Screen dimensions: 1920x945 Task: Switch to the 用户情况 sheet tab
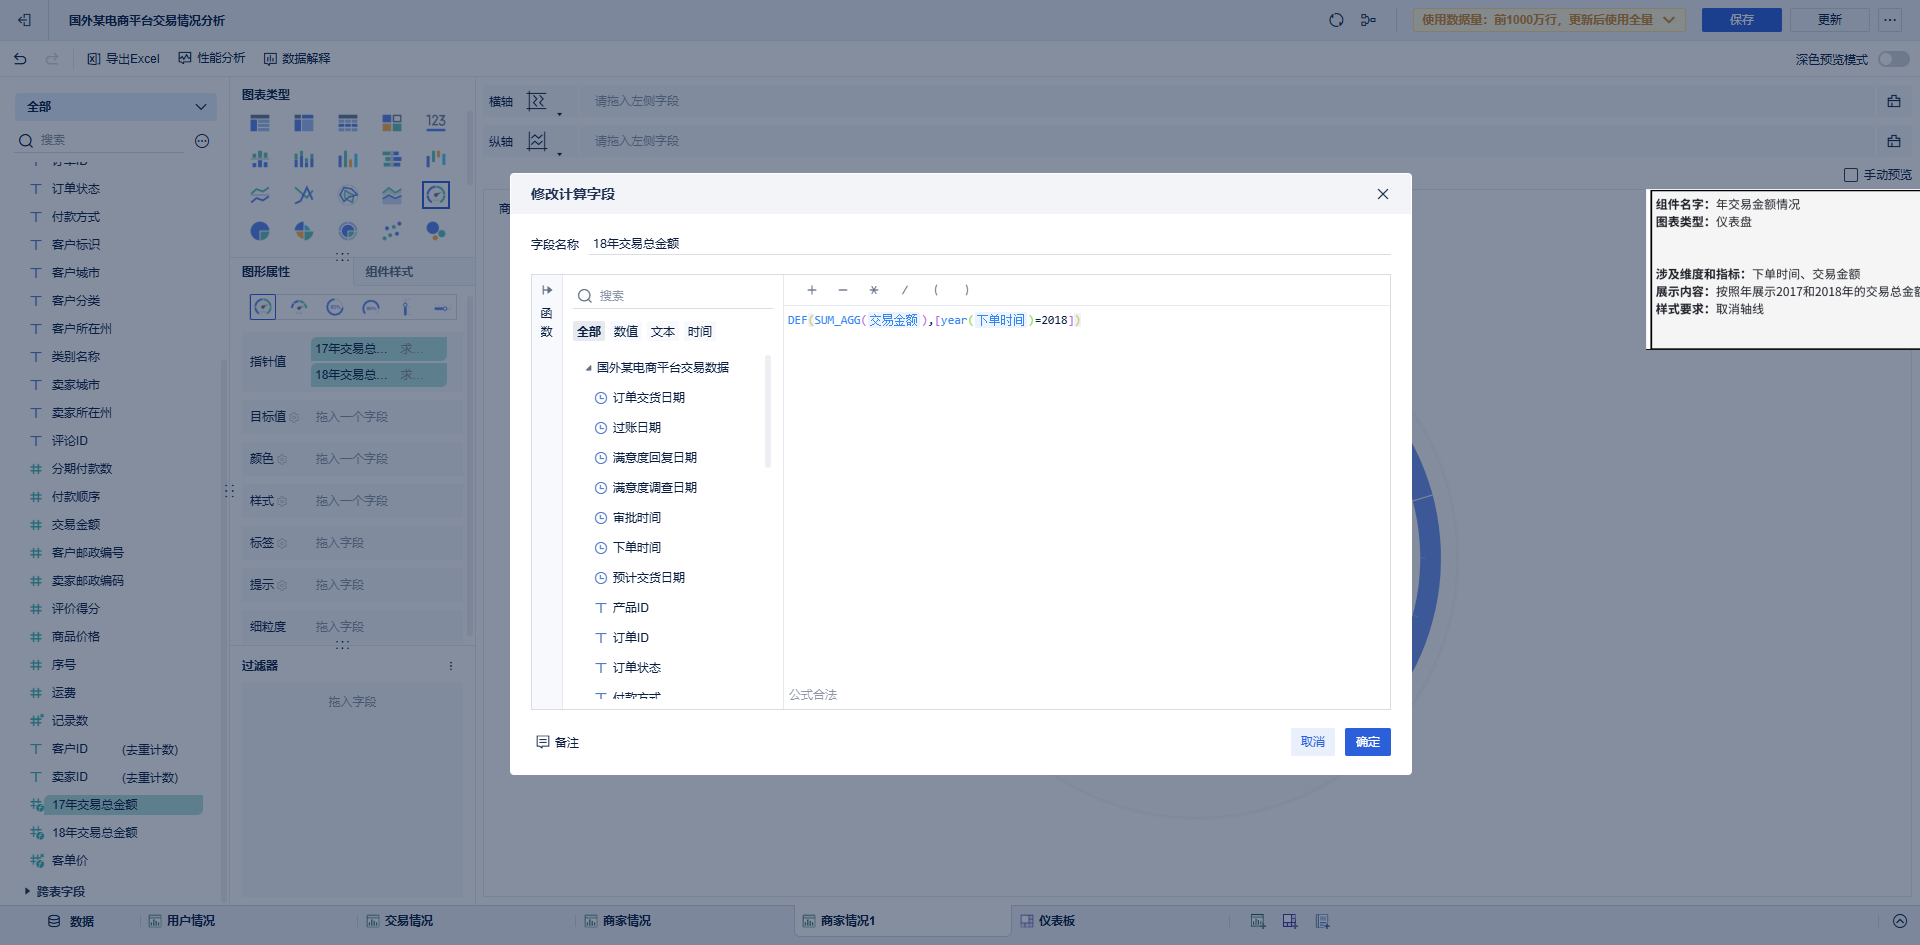point(182,921)
